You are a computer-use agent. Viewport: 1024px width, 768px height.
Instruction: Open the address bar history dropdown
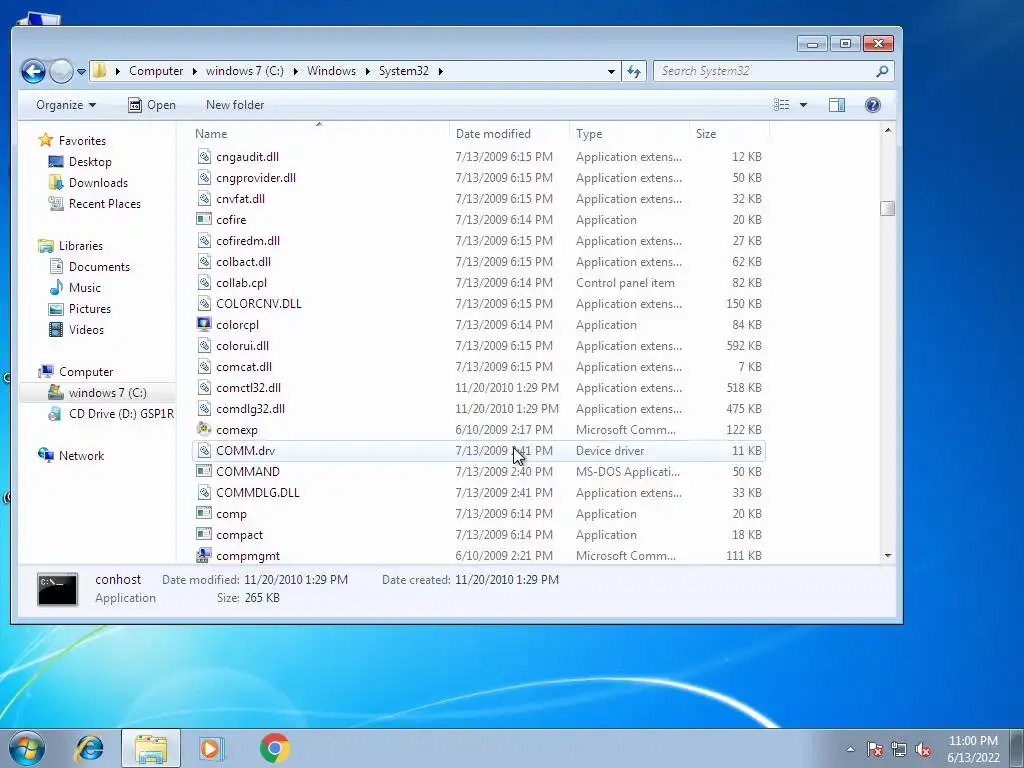click(x=611, y=71)
